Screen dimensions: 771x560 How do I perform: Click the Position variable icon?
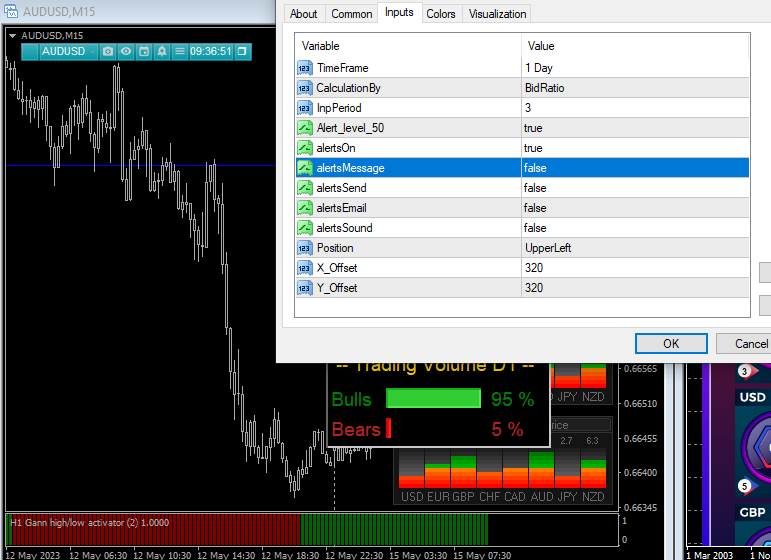tap(305, 248)
